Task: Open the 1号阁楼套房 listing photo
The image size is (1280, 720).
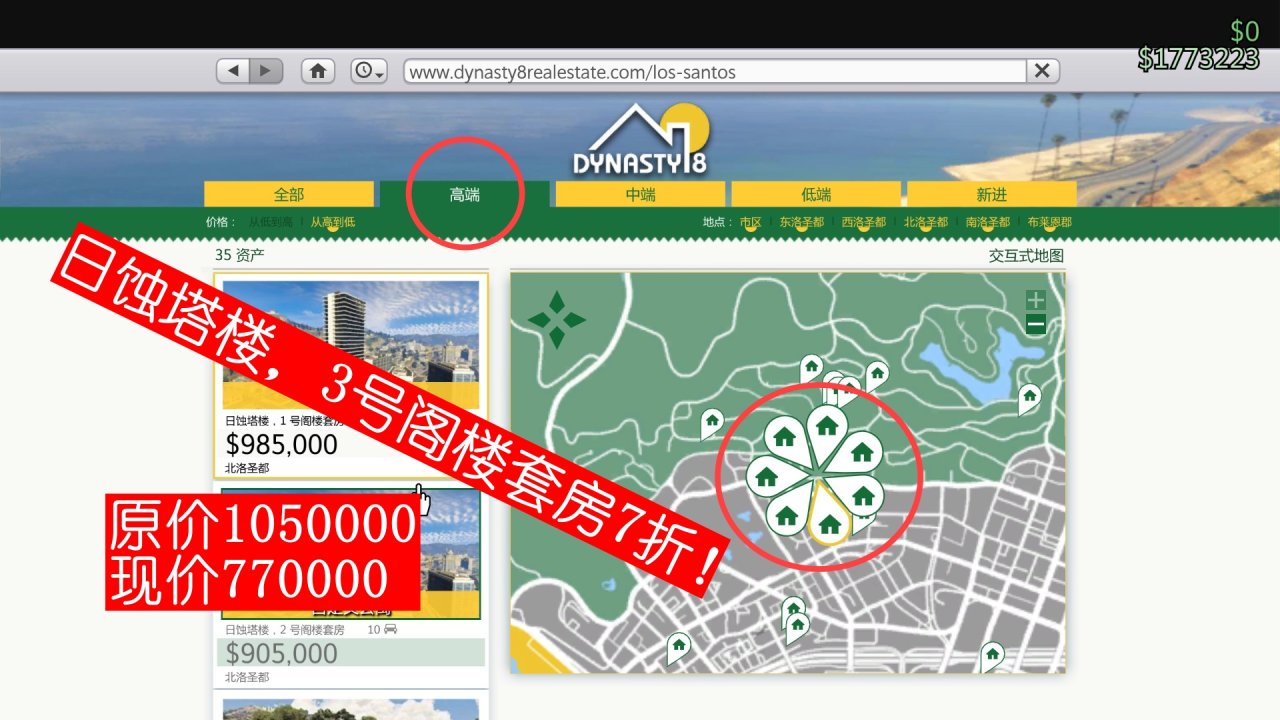Action: [351, 345]
